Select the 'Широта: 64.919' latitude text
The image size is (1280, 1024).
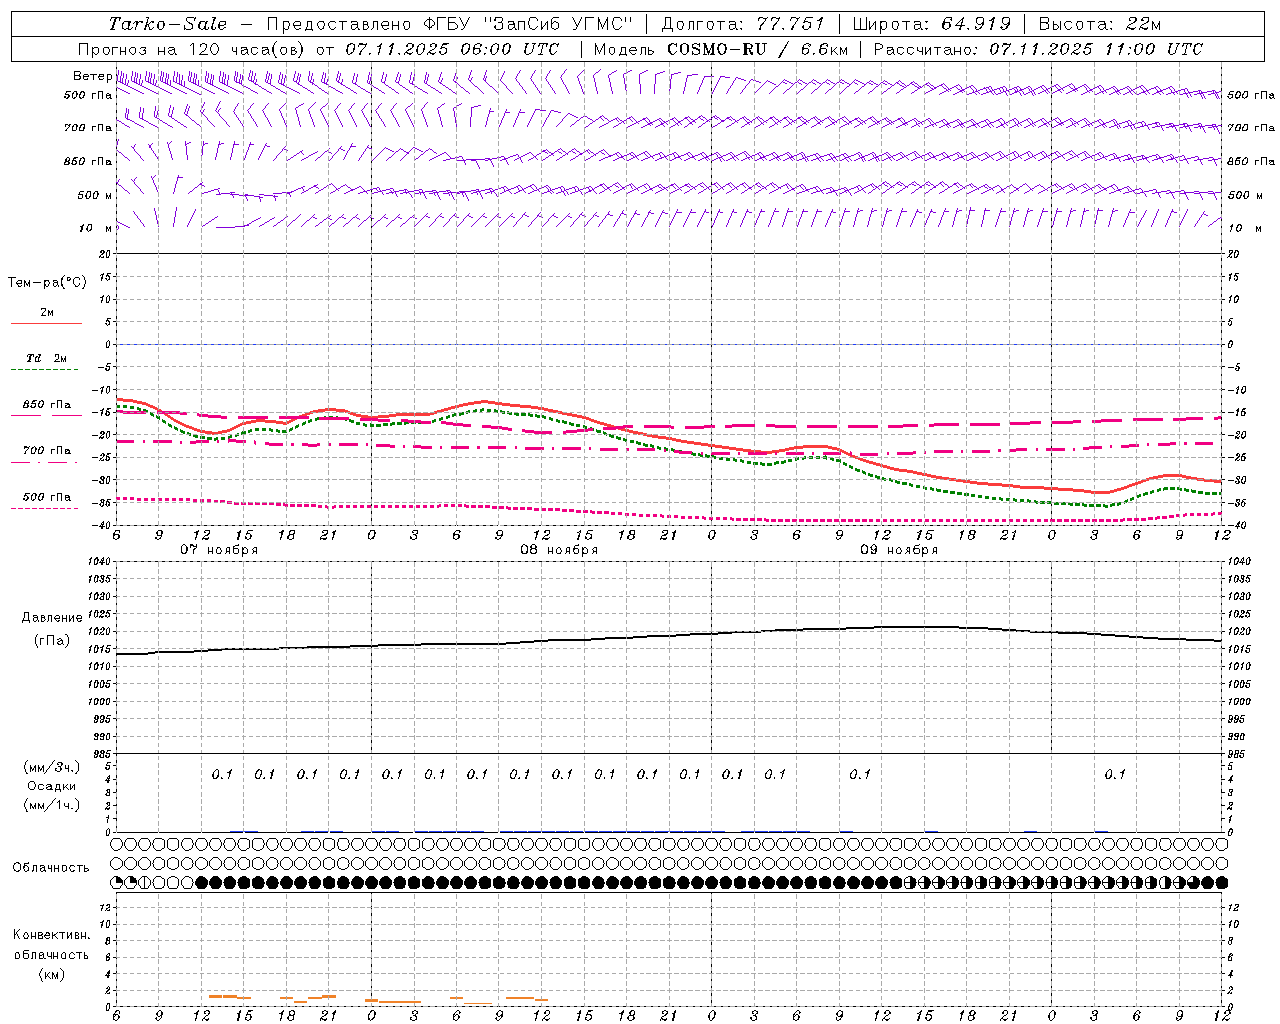click(x=932, y=24)
